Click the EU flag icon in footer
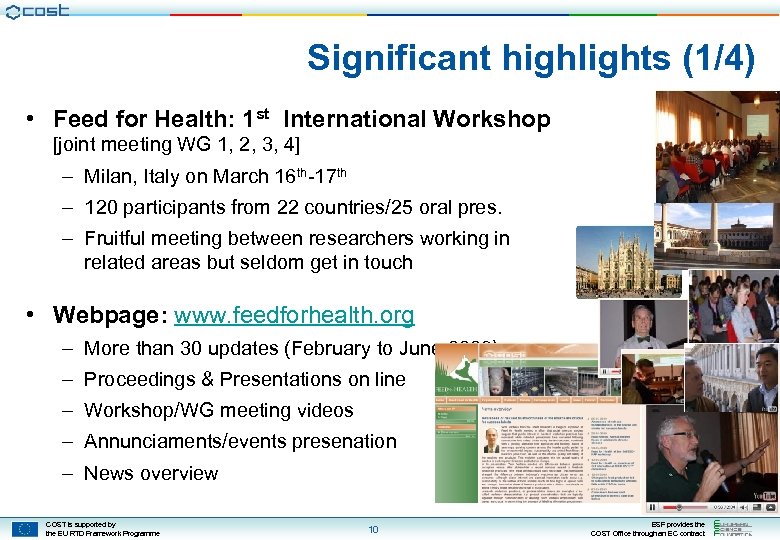Viewport: 780px width, 540px height. [x=25, y=529]
